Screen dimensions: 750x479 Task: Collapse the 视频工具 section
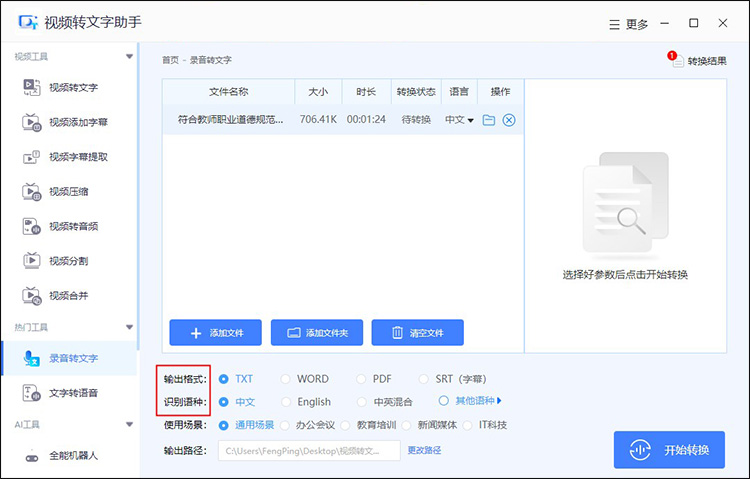click(x=129, y=56)
